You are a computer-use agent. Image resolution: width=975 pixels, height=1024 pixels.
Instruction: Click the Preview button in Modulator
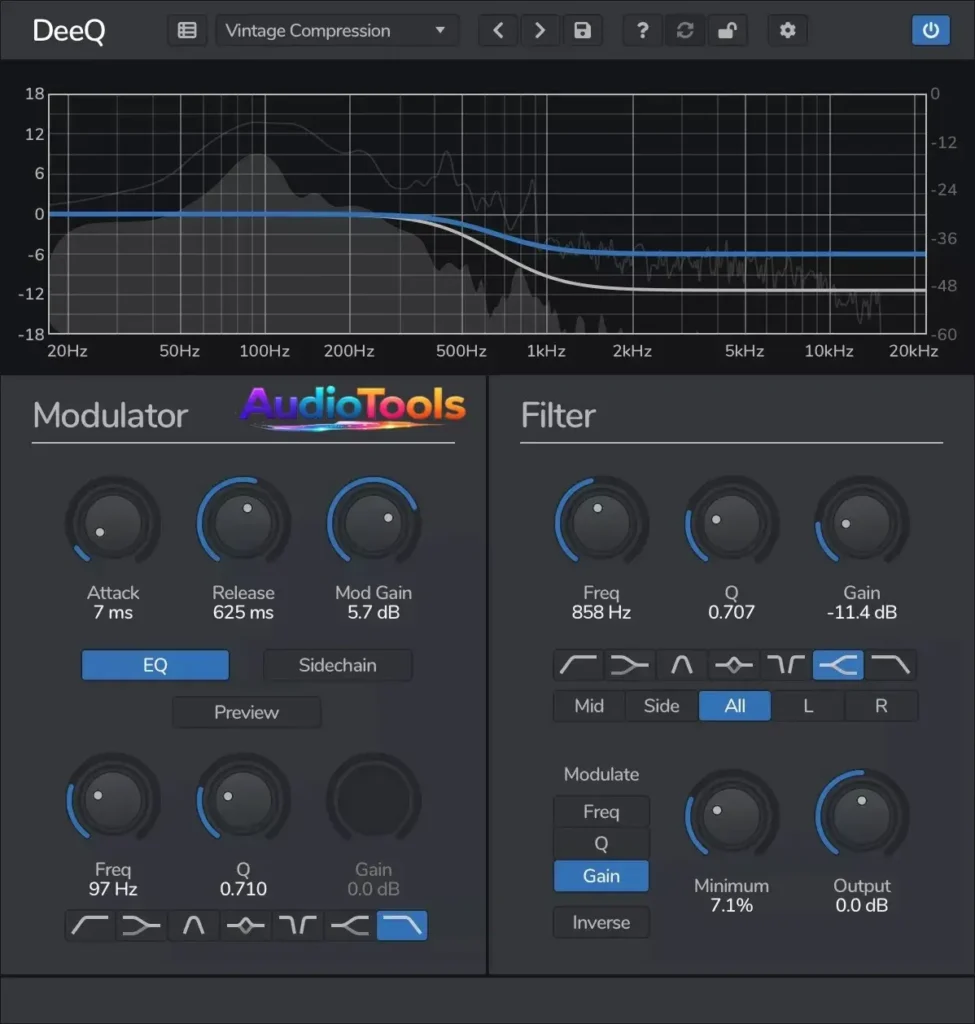tap(246, 712)
